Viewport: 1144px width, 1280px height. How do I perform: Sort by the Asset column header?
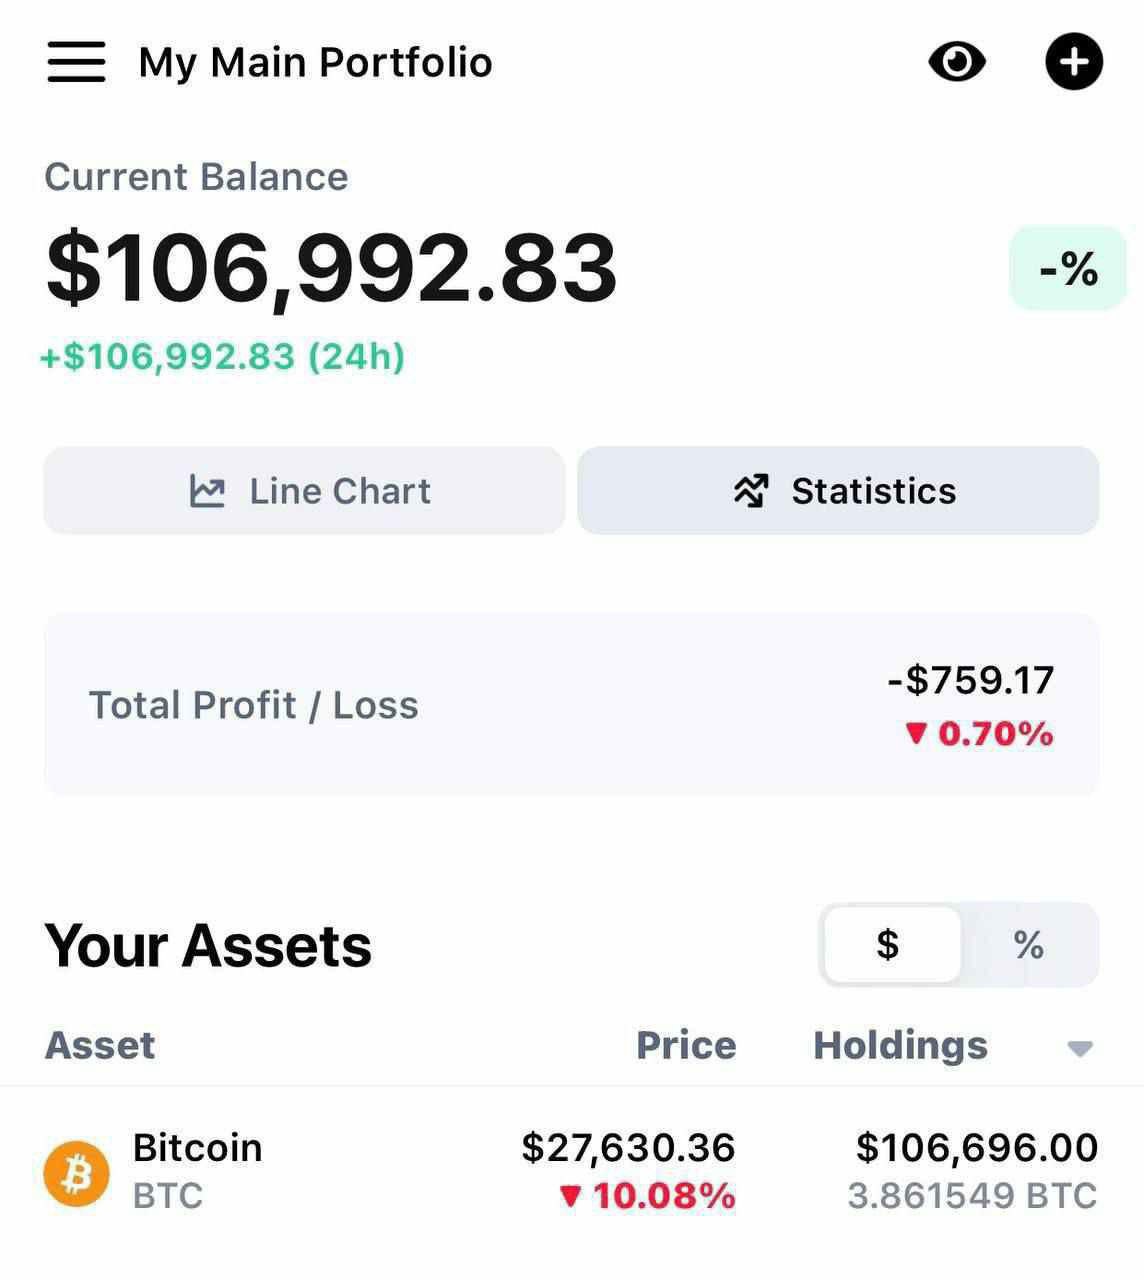pos(100,1046)
